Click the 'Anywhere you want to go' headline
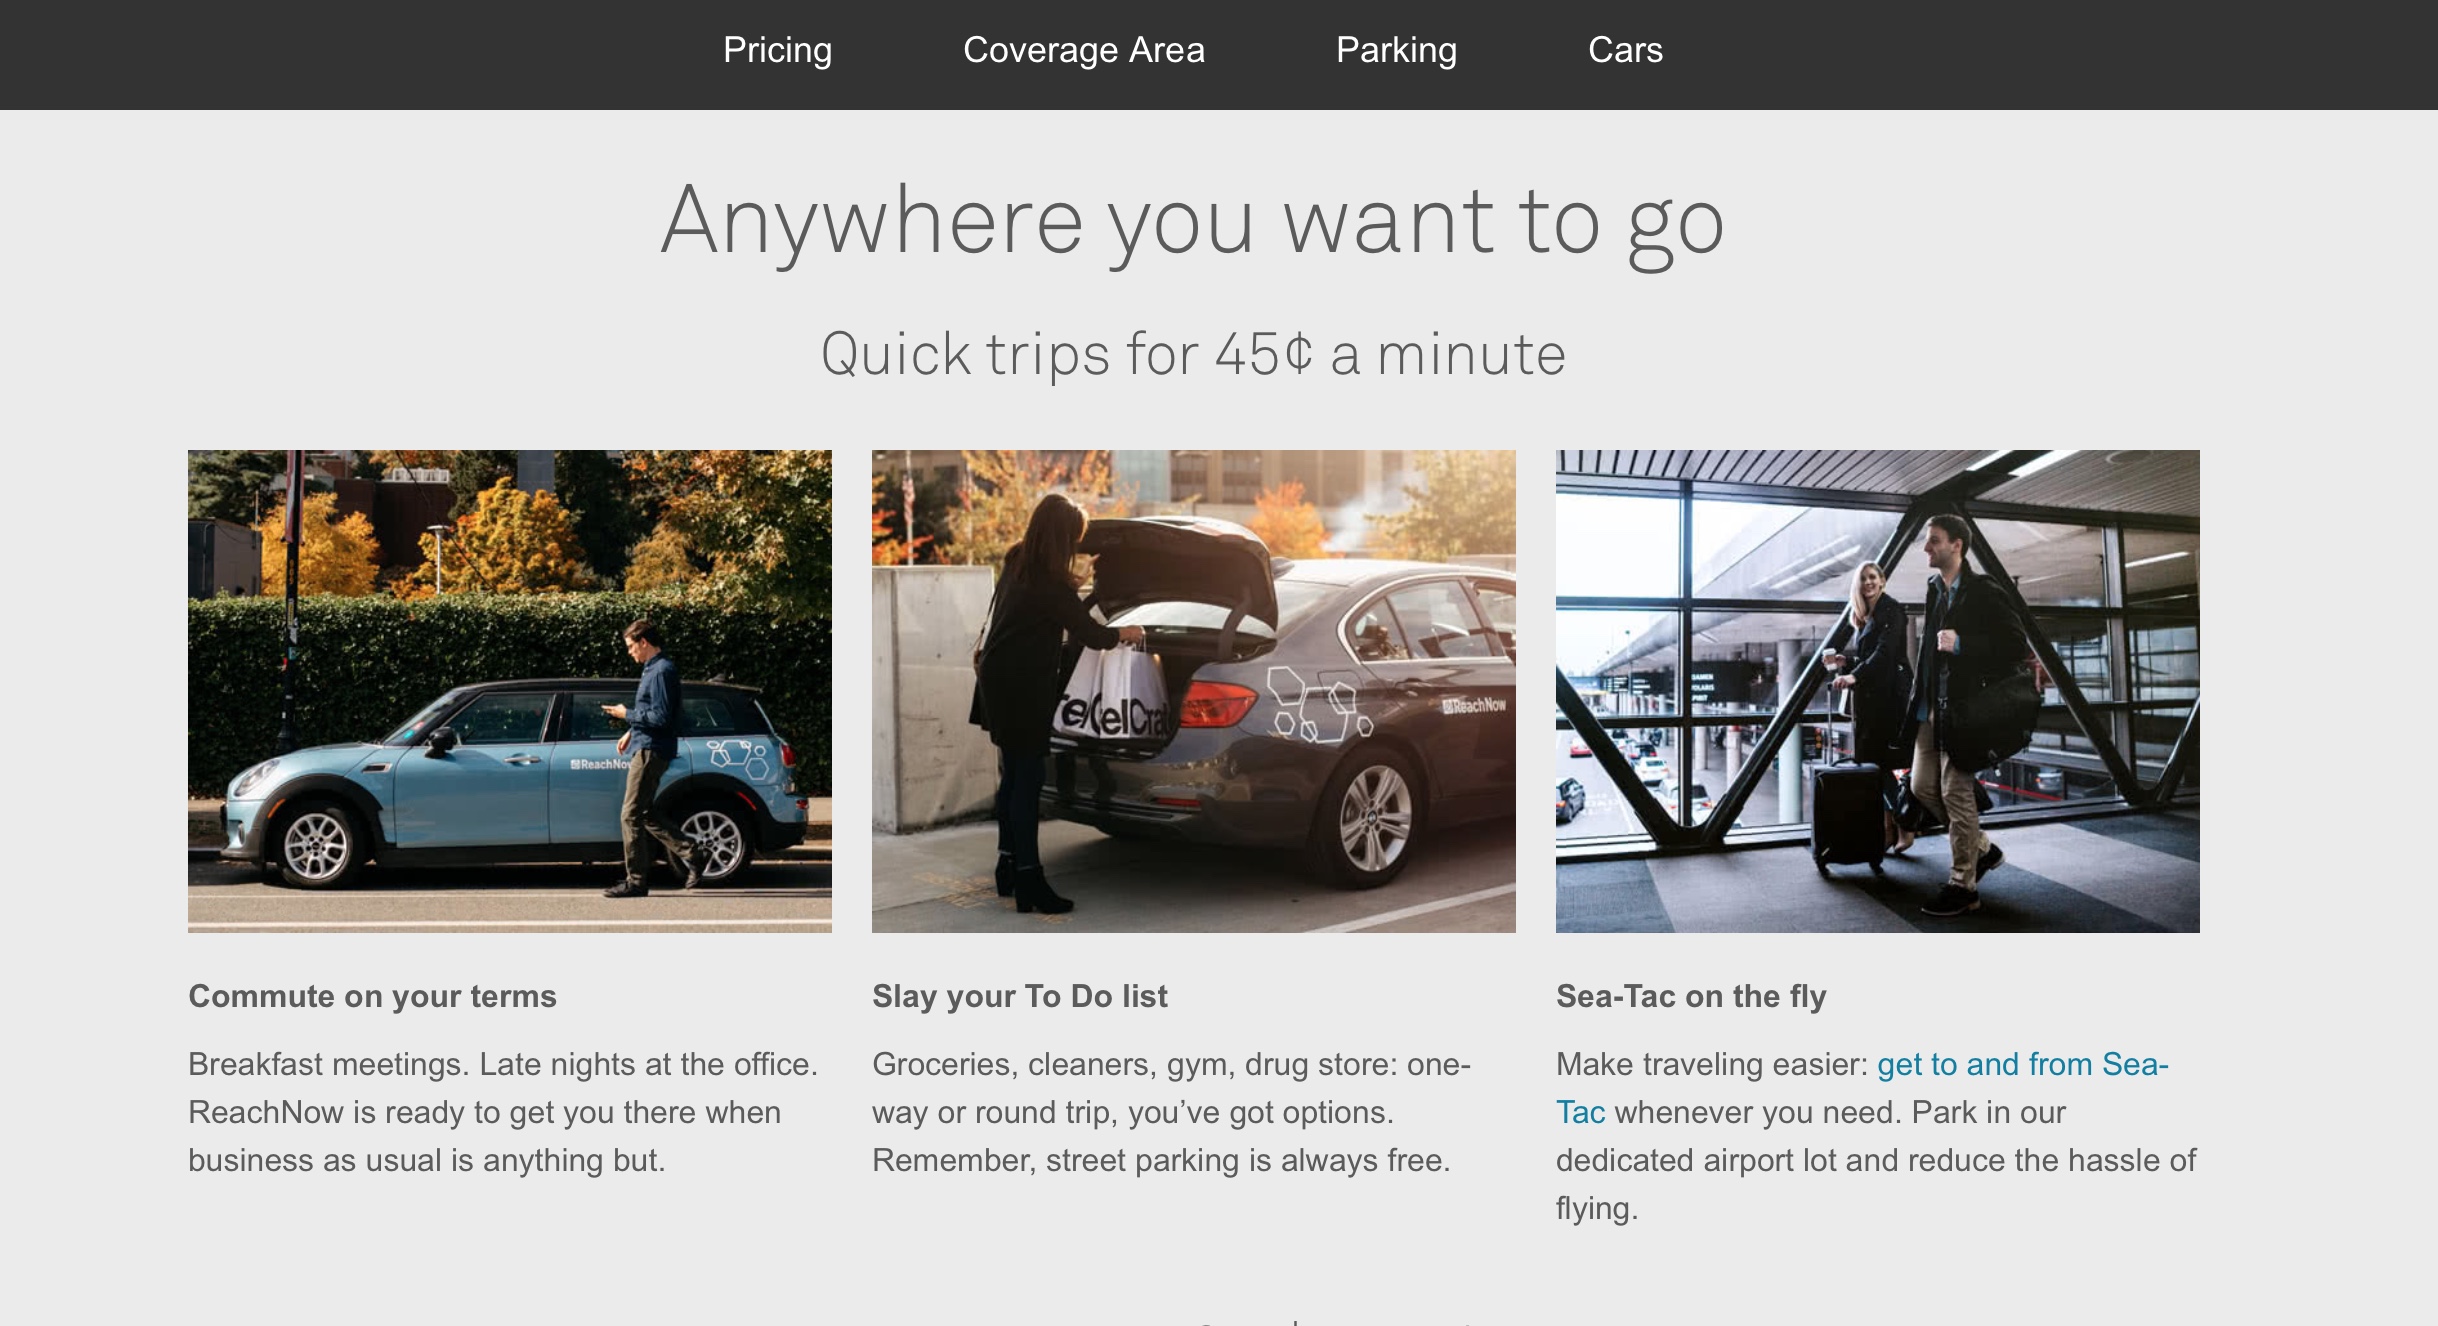Screen dimensions: 2438x1326 pos(1193,224)
